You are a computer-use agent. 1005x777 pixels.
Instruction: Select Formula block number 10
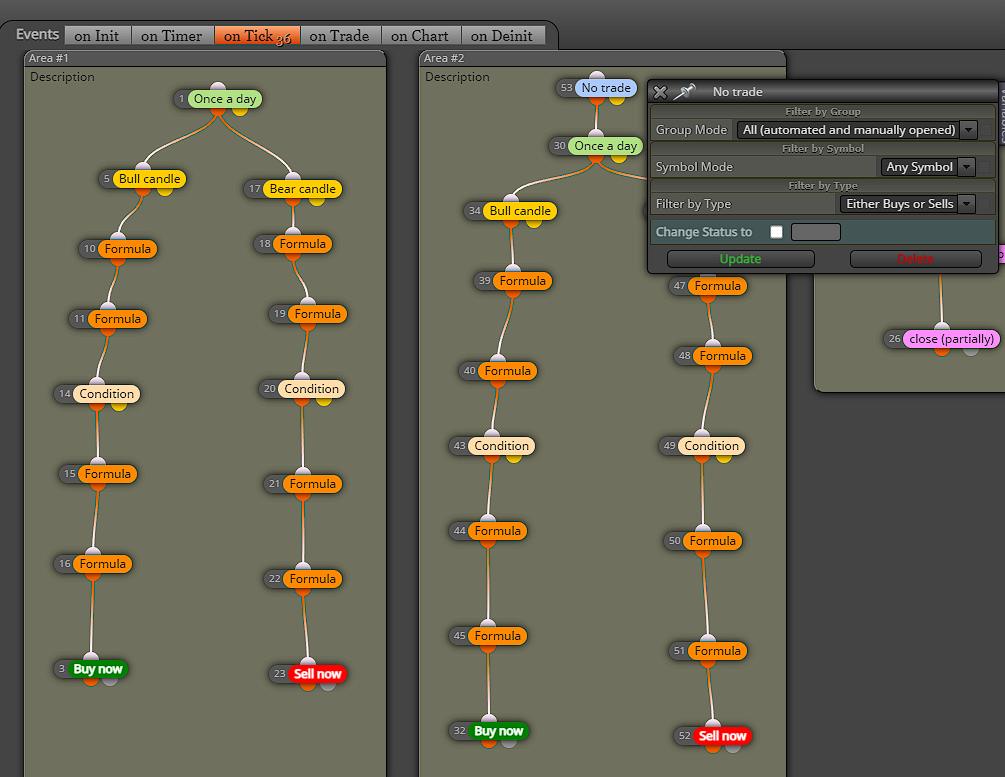[128, 249]
